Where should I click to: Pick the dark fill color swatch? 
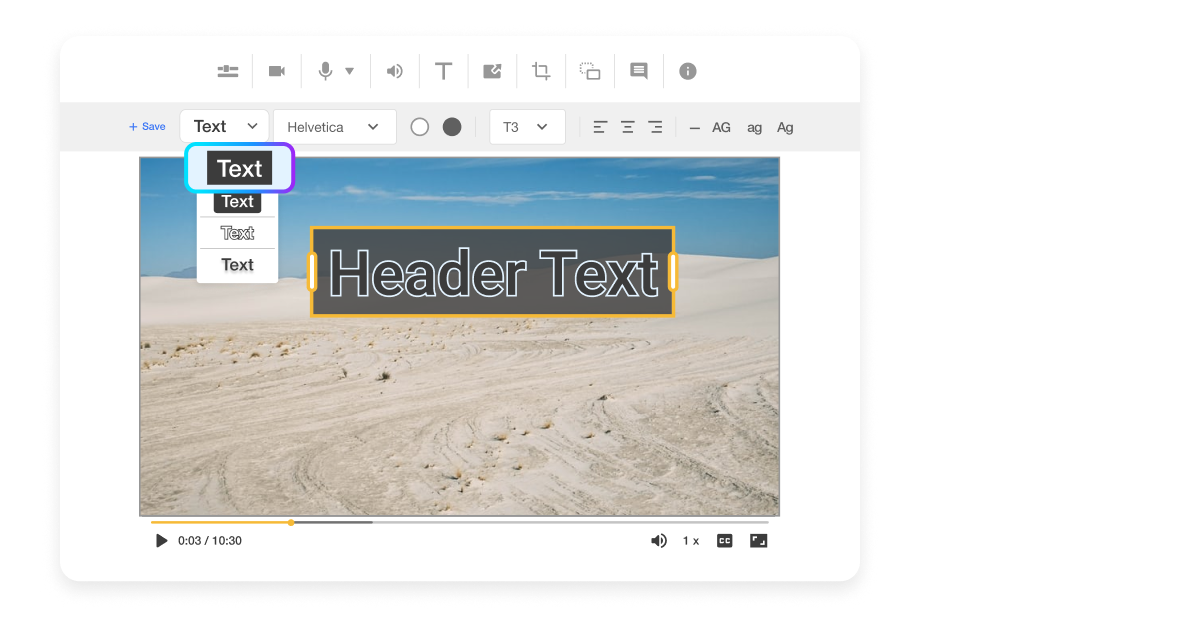tap(451, 127)
